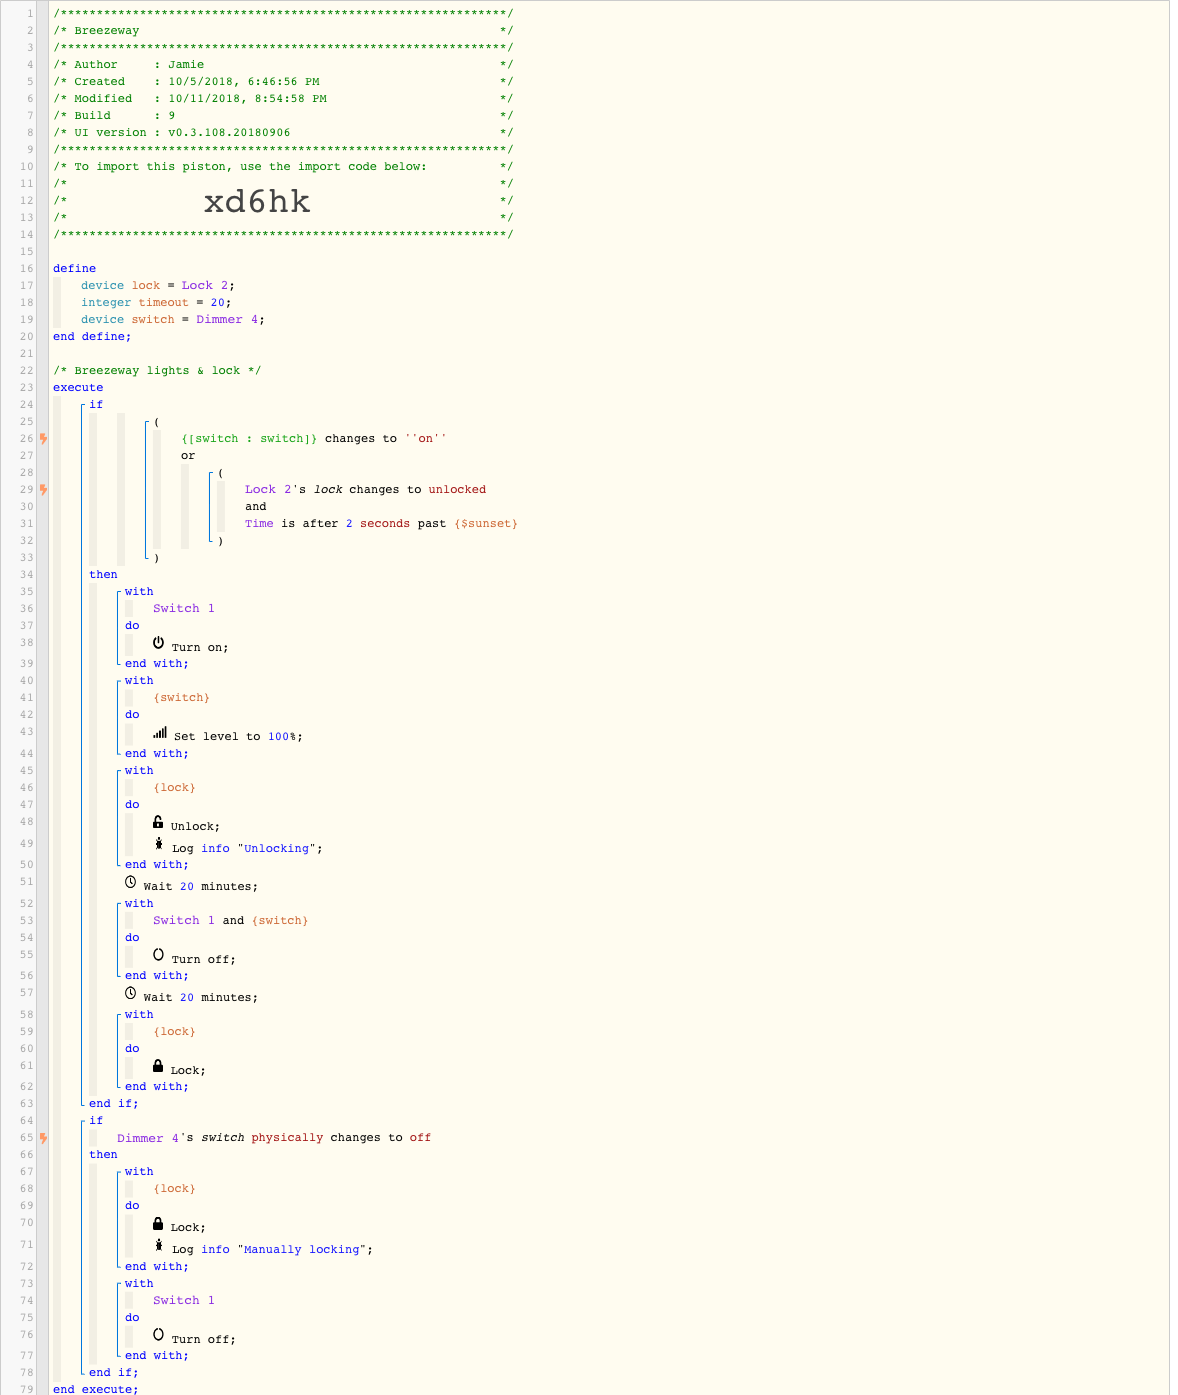The image size is (1178, 1395).
Task: Click the lightning bolt icon on line 29
Action: (x=43, y=489)
